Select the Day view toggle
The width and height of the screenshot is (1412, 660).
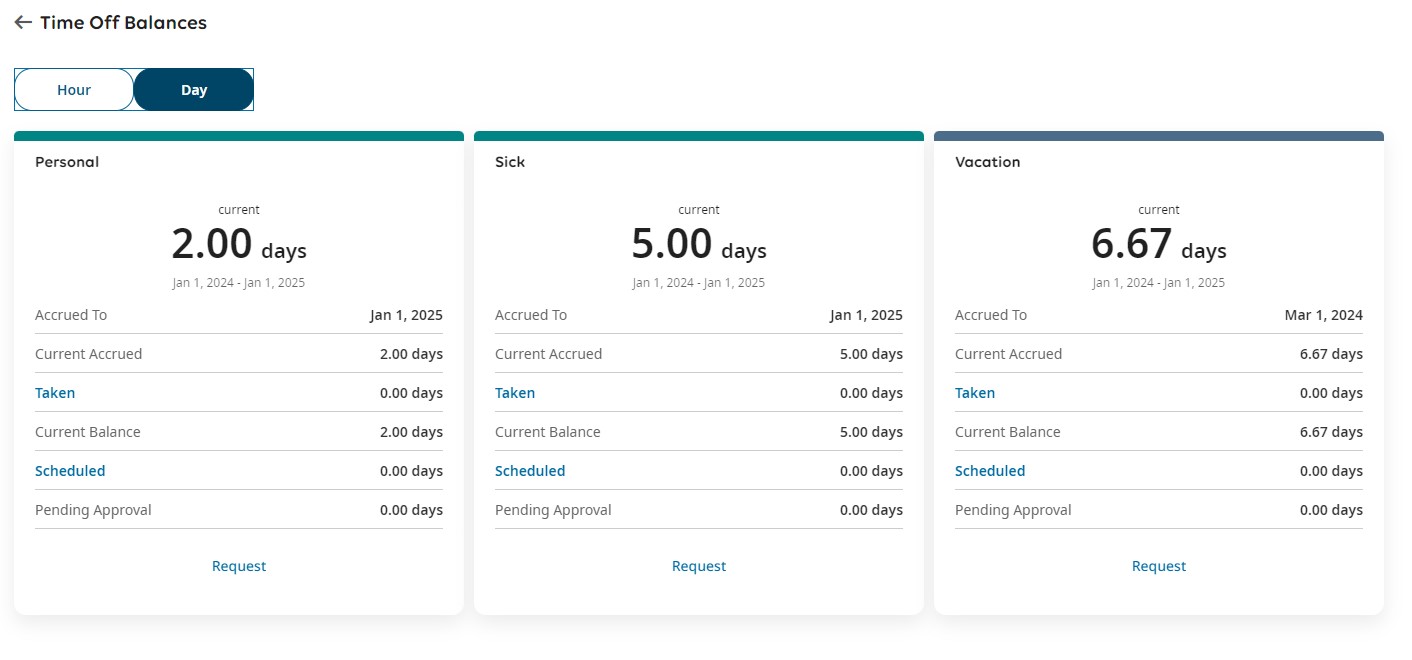(194, 90)
